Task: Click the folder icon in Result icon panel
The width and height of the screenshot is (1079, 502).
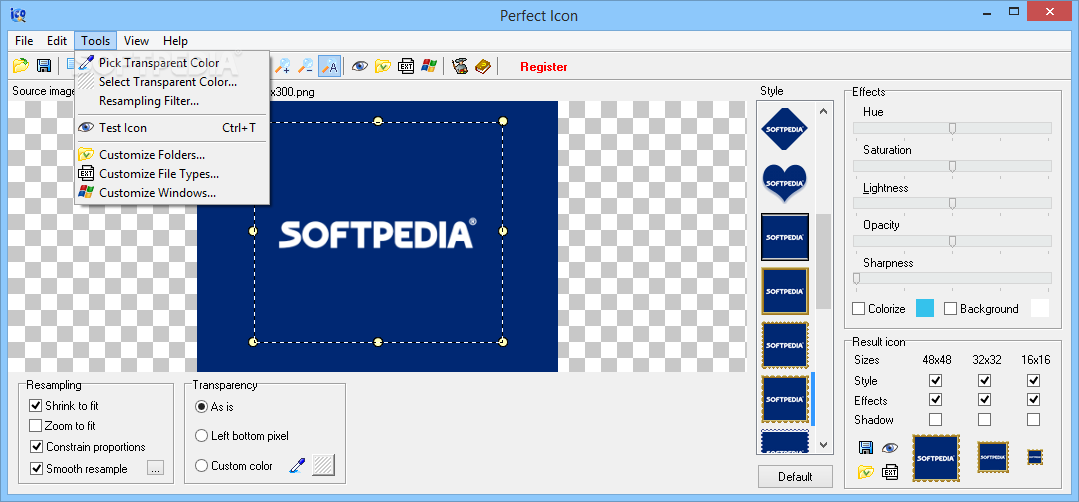Action: pos(866,472)
